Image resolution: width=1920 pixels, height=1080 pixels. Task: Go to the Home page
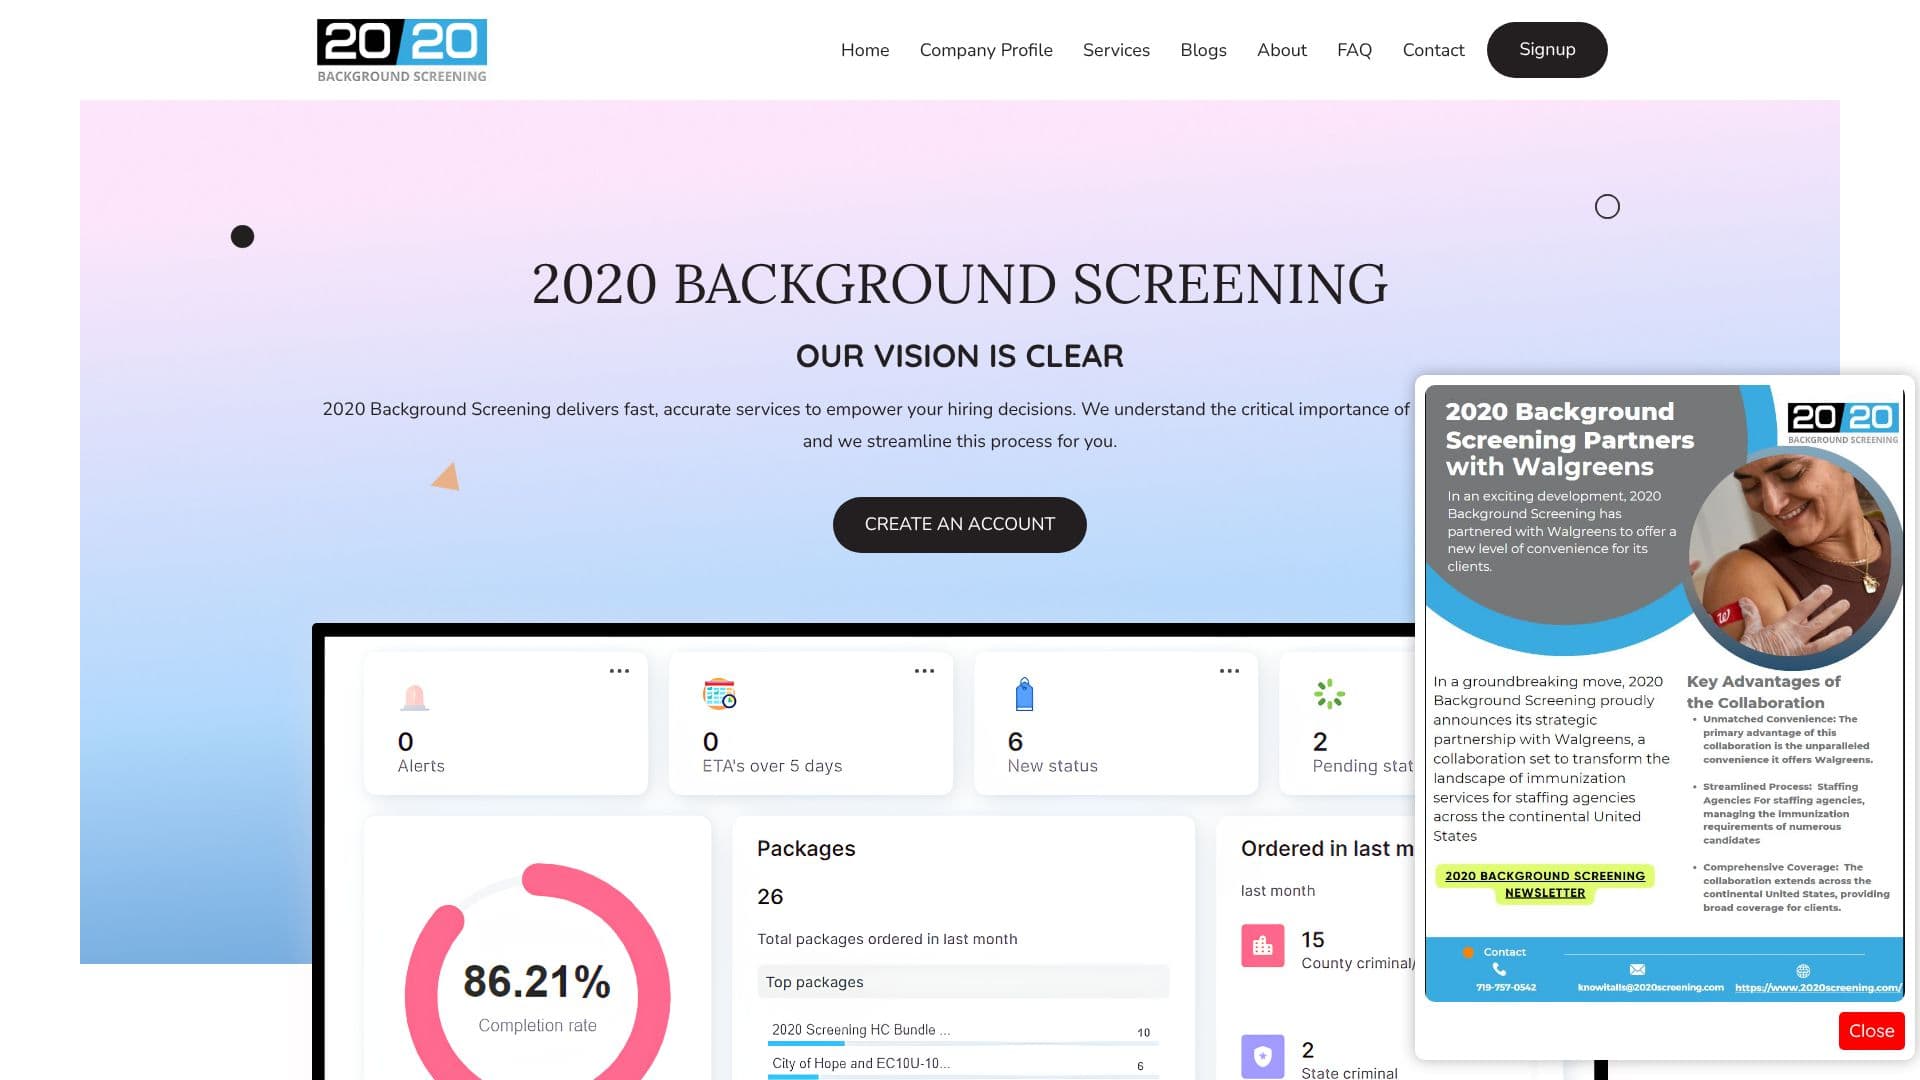tap(865, 50)
